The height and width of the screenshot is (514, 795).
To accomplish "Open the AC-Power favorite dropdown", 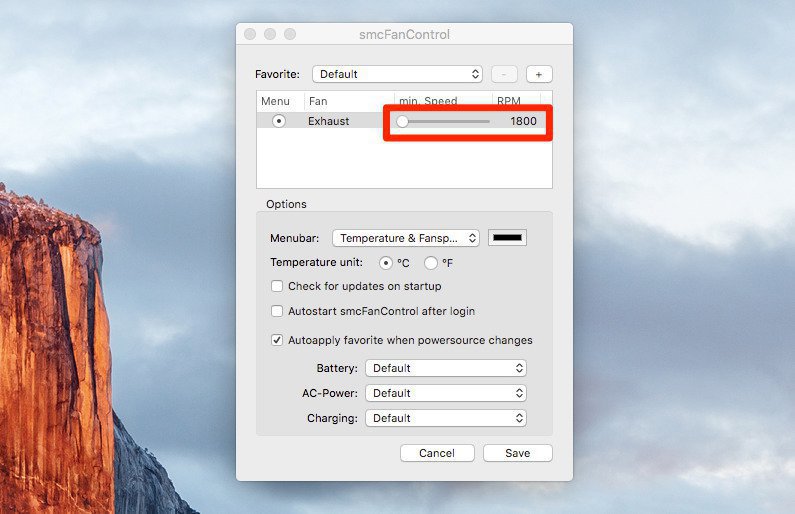I will tap(446, 393).
